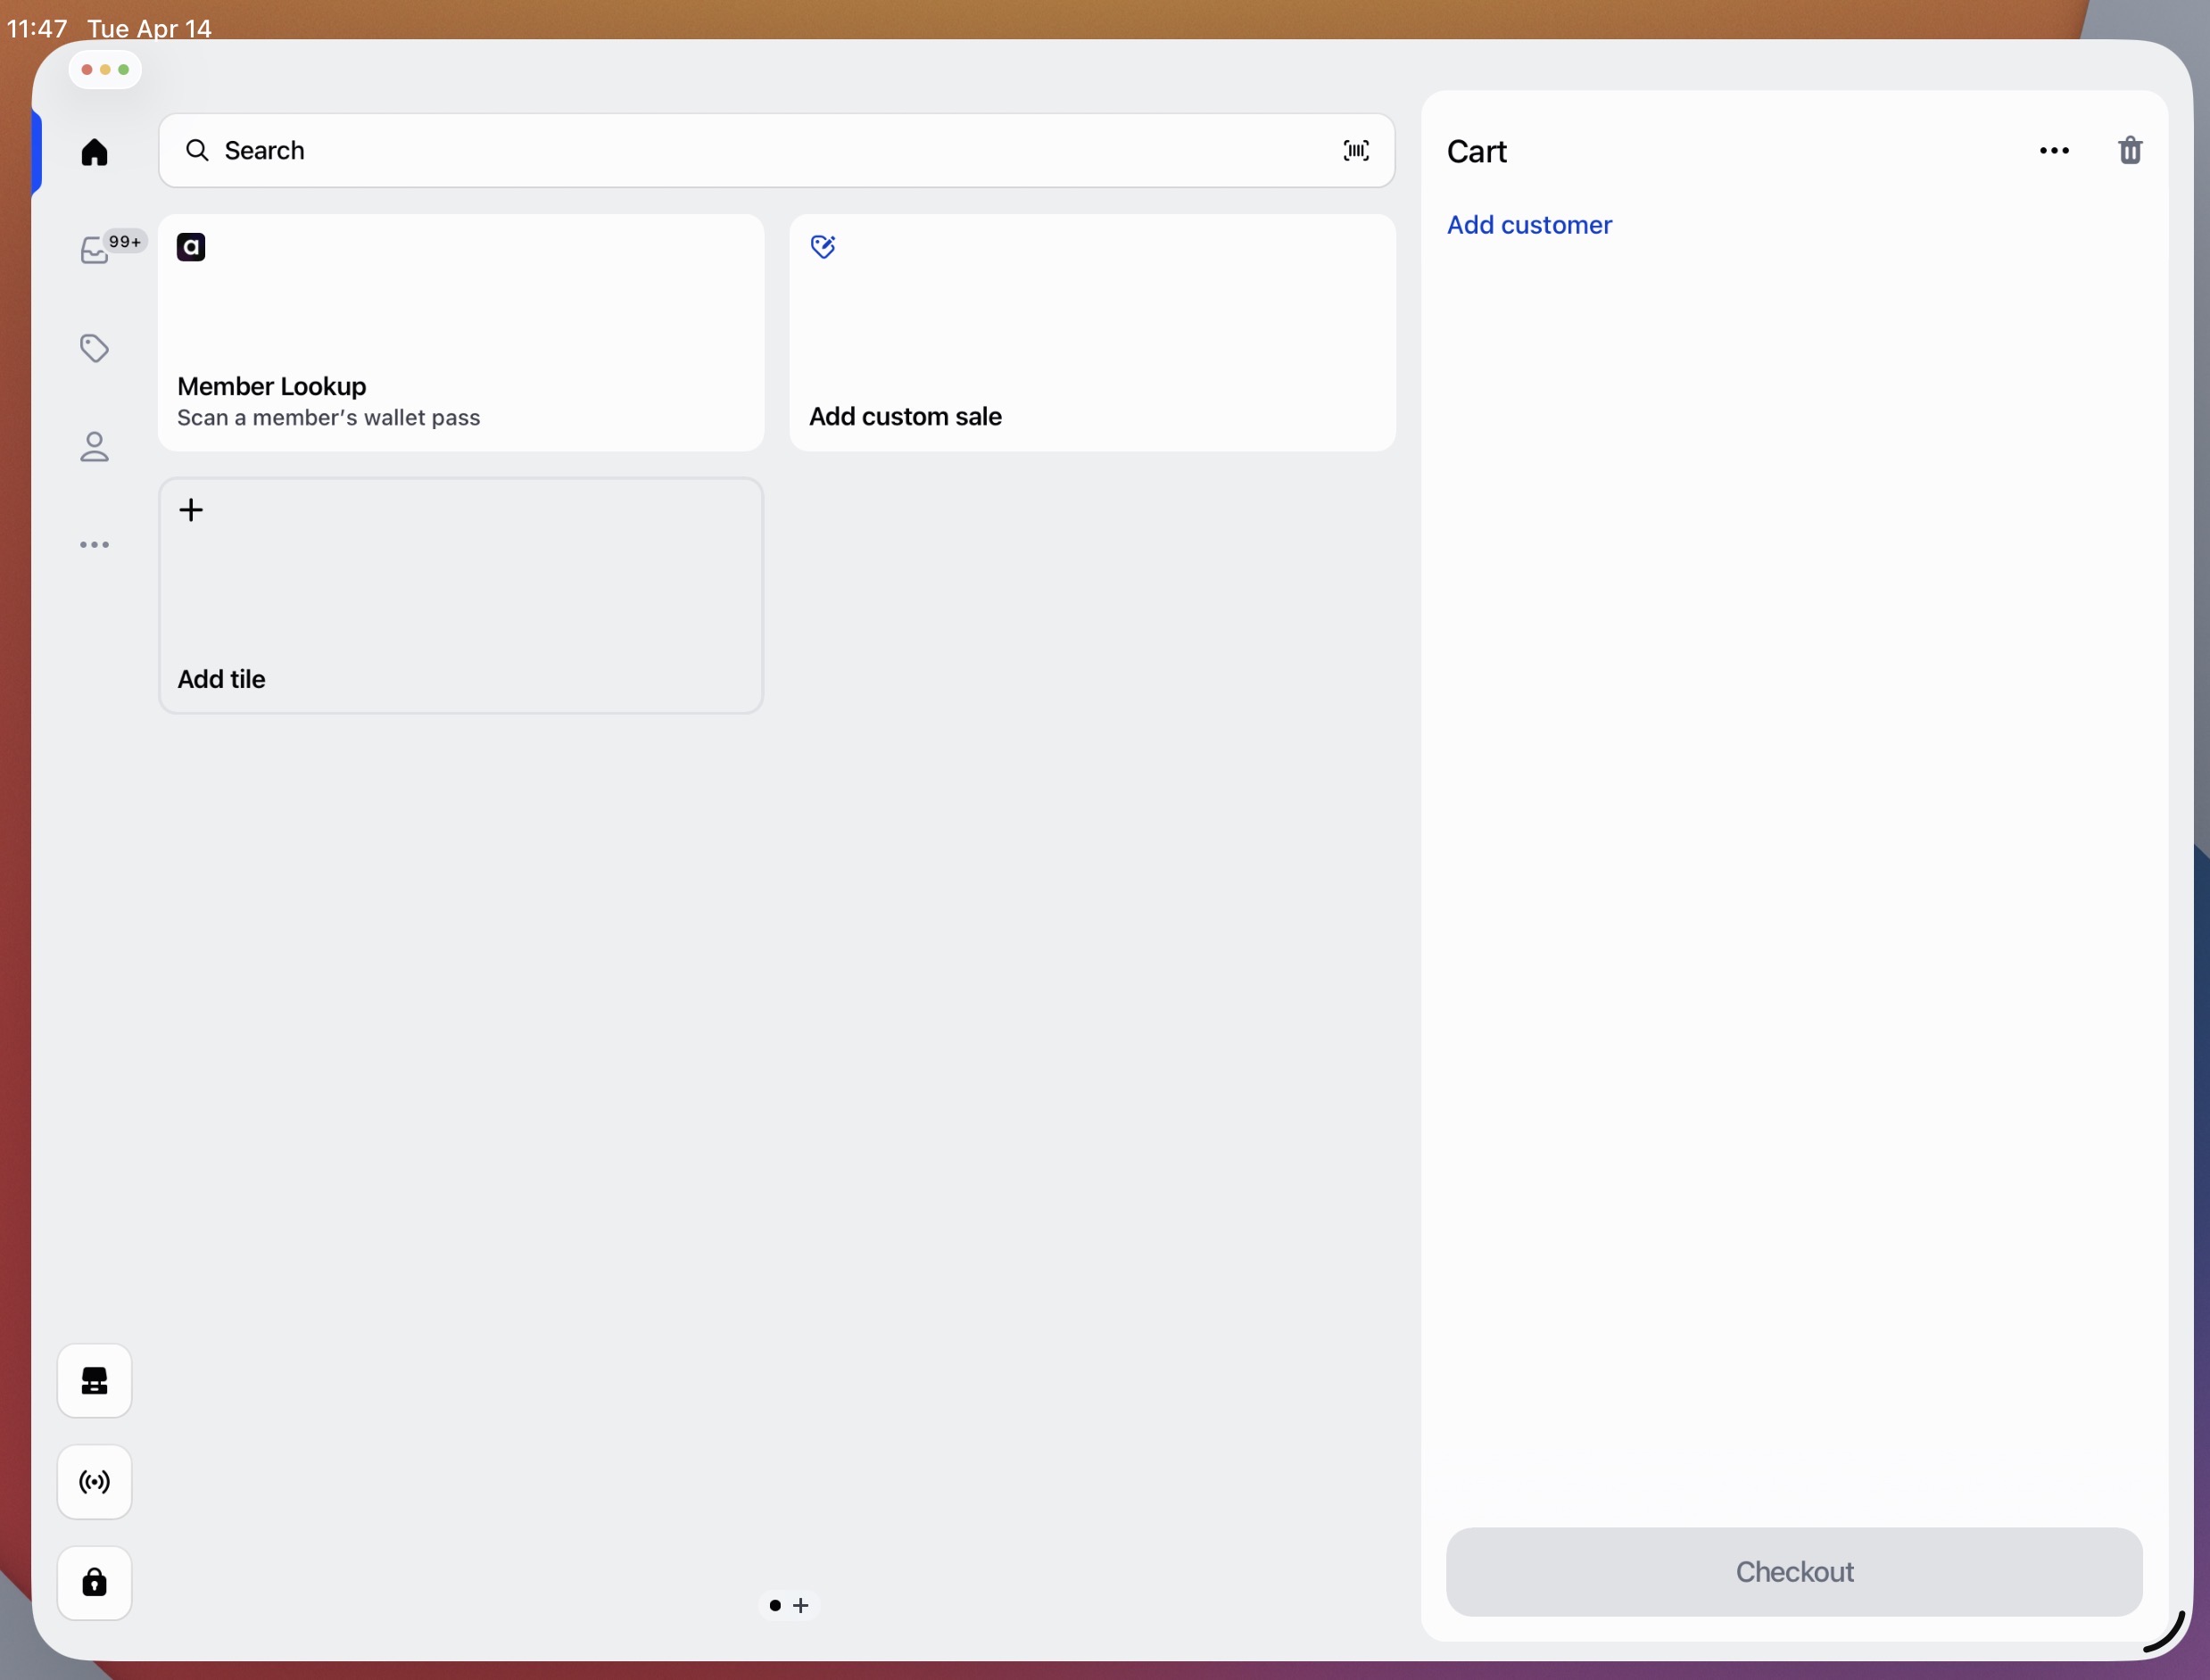The width and height of the screenshot is (2210, 1680).
Task: Clear the cart using the trash icon
Action: click(x=2130, y=150)
